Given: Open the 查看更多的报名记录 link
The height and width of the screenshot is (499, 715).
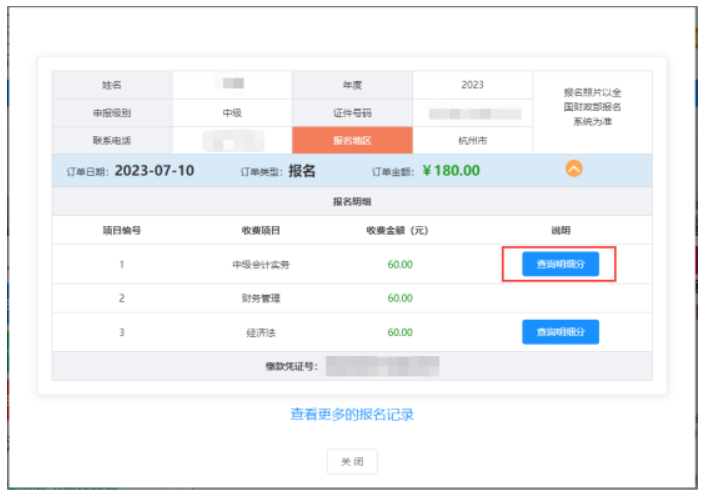Looking at the screenshot, I should point(352,414).
